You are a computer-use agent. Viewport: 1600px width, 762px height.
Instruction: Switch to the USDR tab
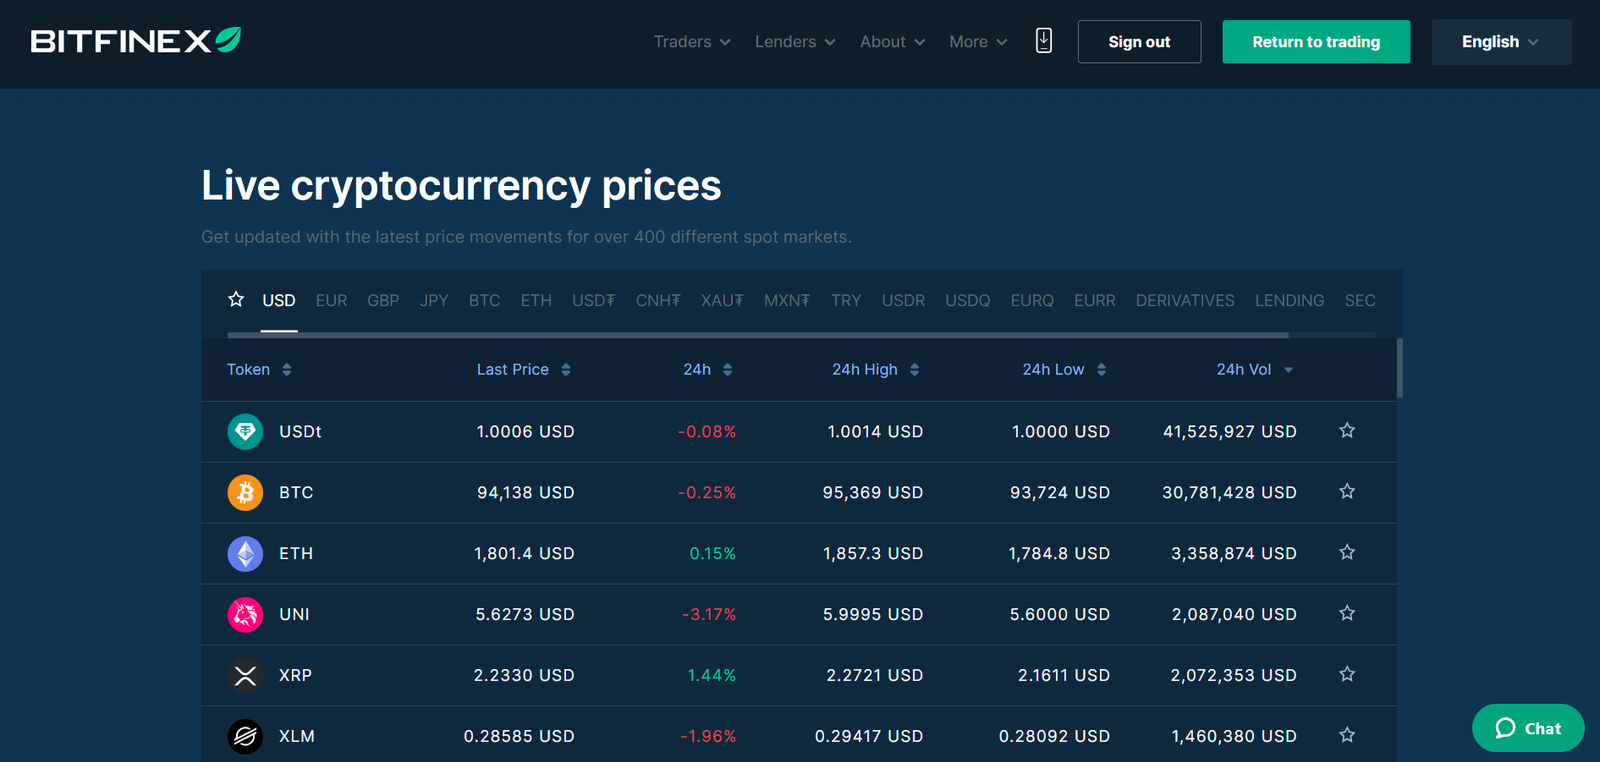903,300
